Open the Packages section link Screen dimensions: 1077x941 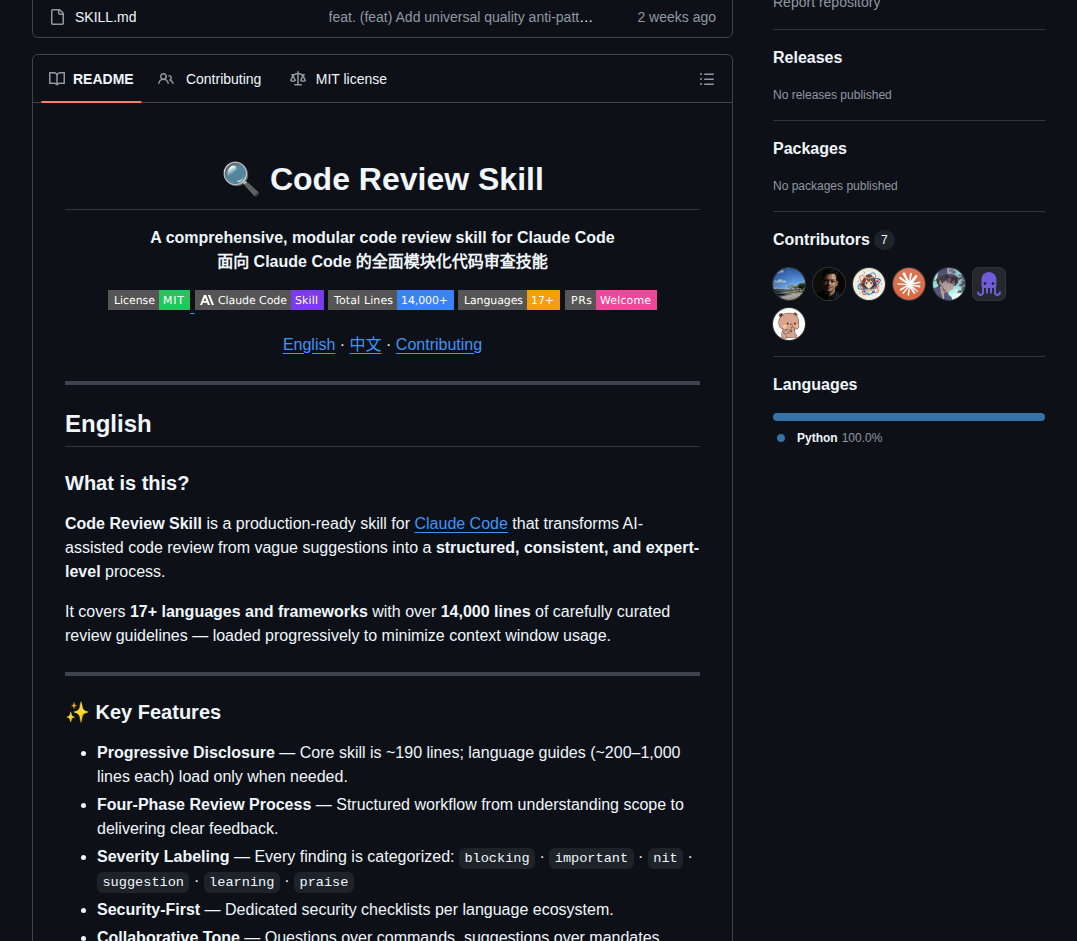tap(809, 148)
